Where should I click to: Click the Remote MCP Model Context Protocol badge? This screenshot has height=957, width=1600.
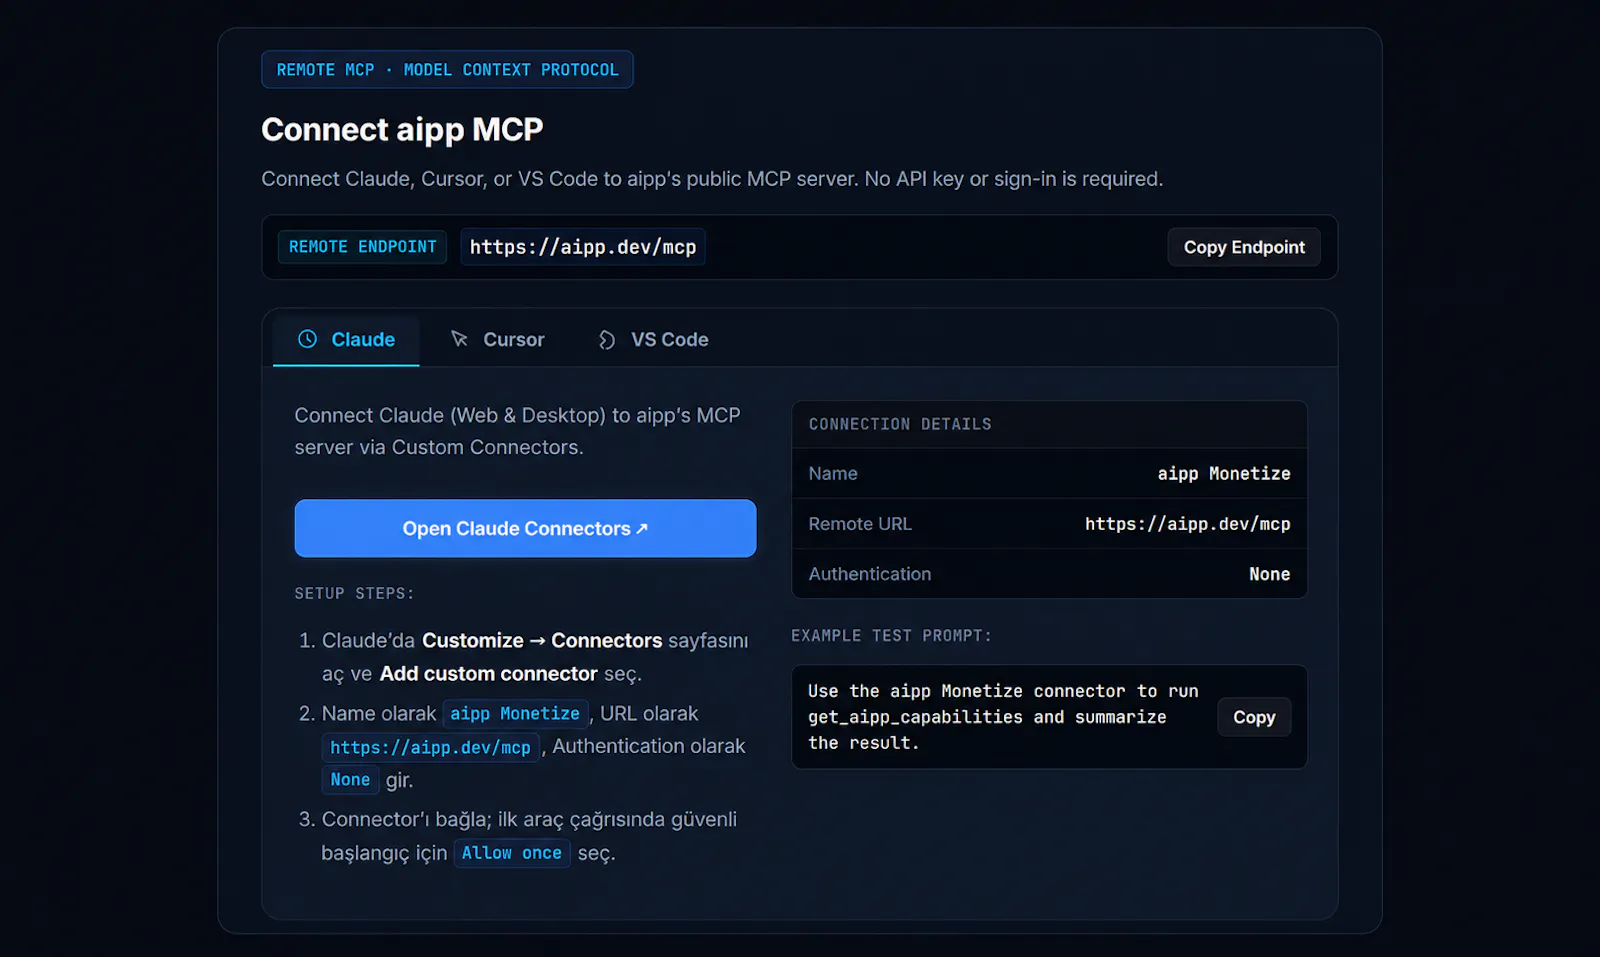447,70
